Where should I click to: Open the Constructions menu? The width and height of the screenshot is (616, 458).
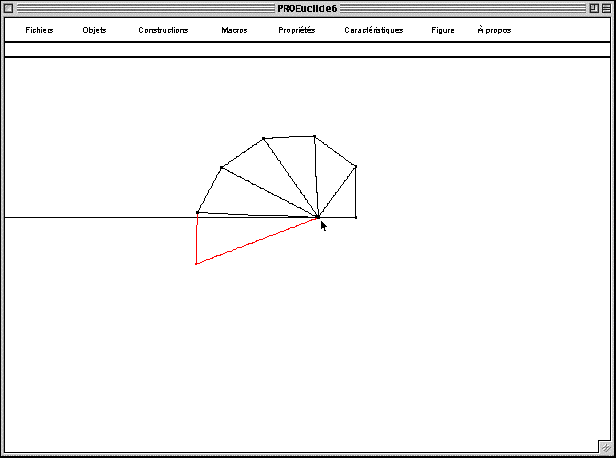(x=163, y=30)
